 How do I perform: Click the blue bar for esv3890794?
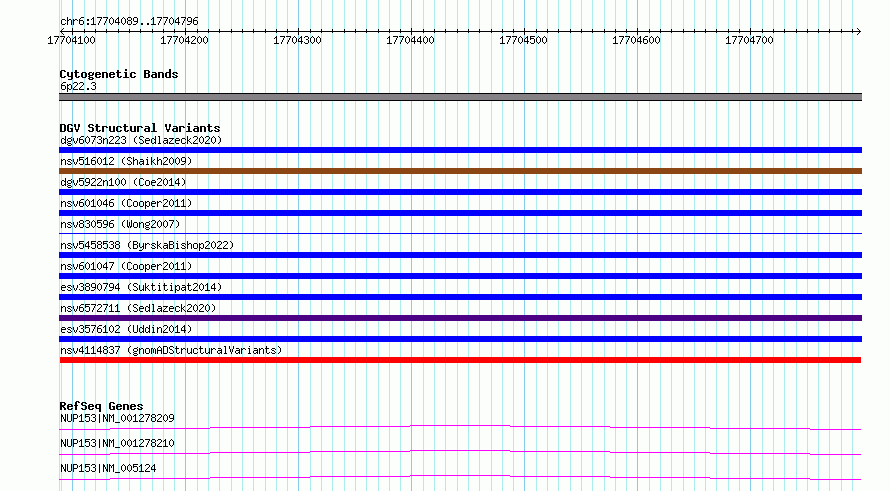[x=460, y=297]
